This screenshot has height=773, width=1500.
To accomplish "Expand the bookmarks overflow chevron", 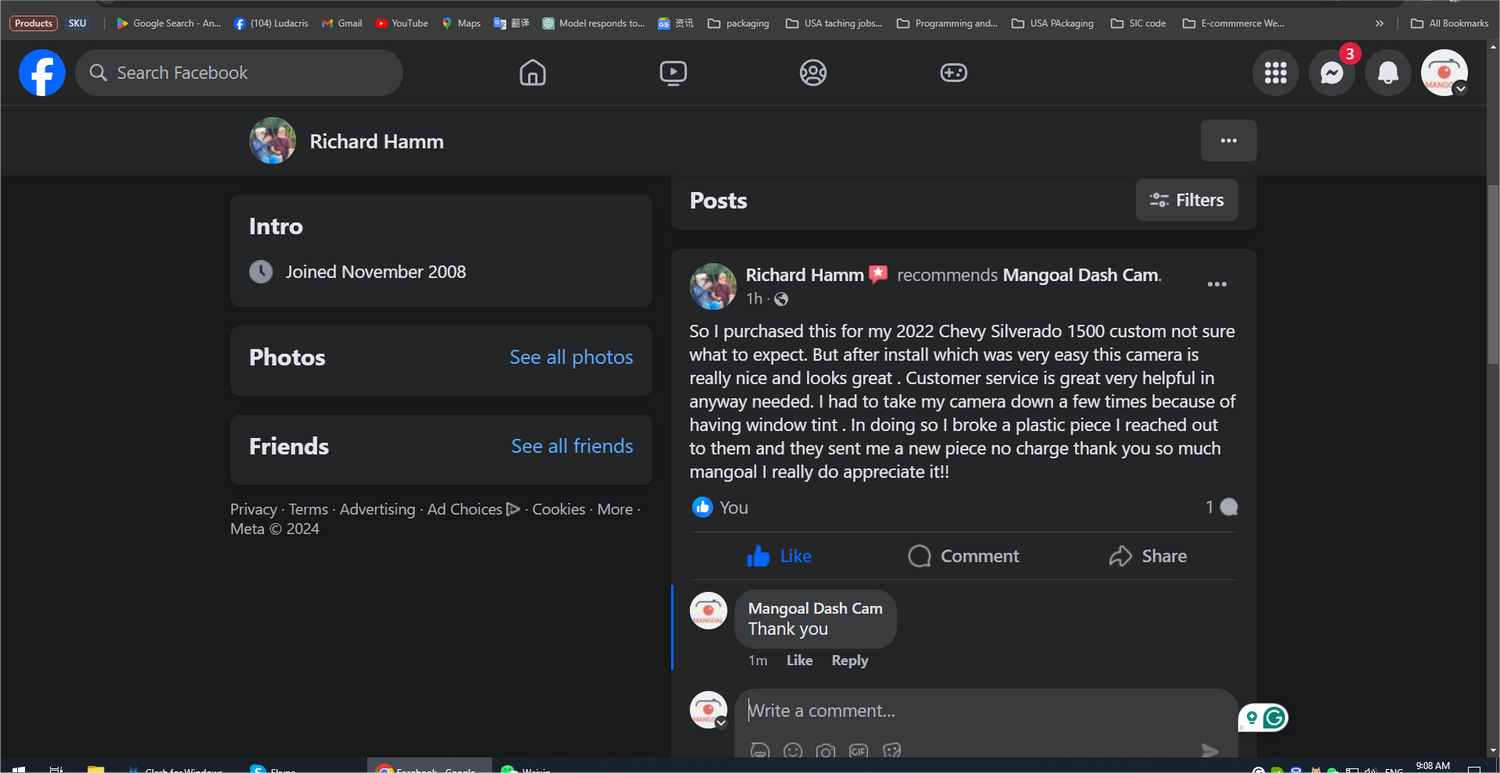I will pos(1380,23).
